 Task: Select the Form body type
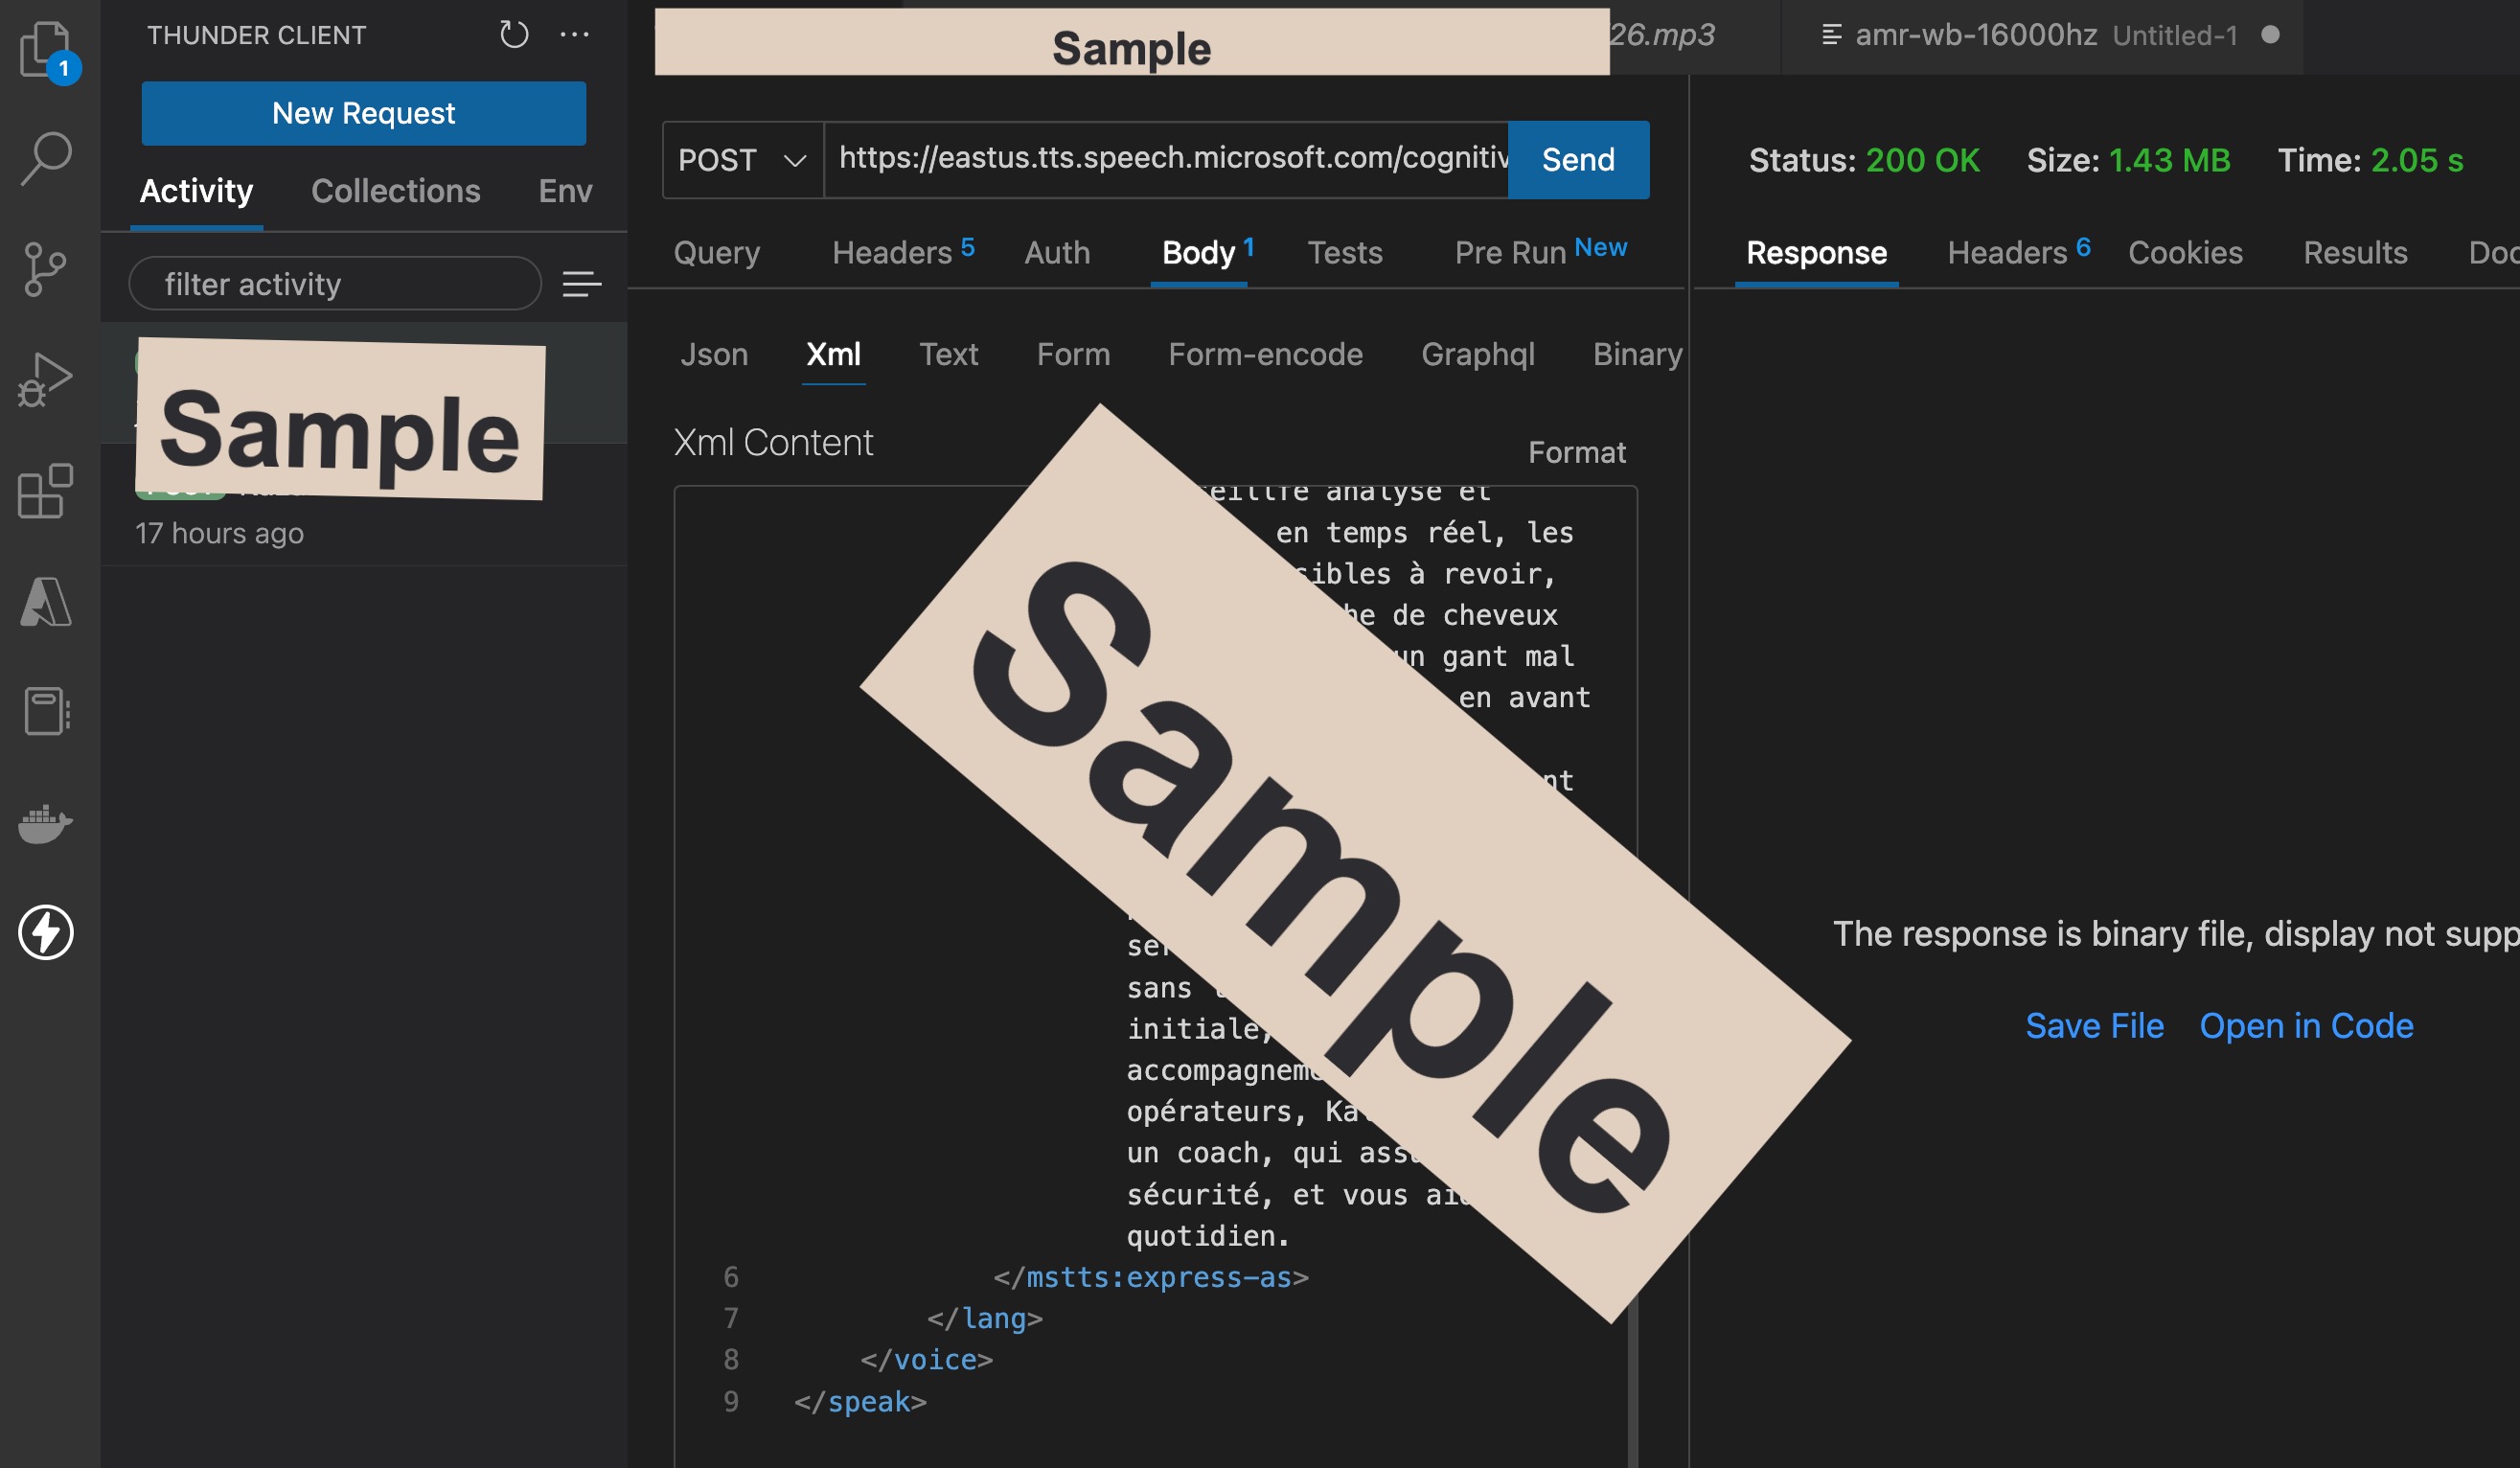(1072, 354)
